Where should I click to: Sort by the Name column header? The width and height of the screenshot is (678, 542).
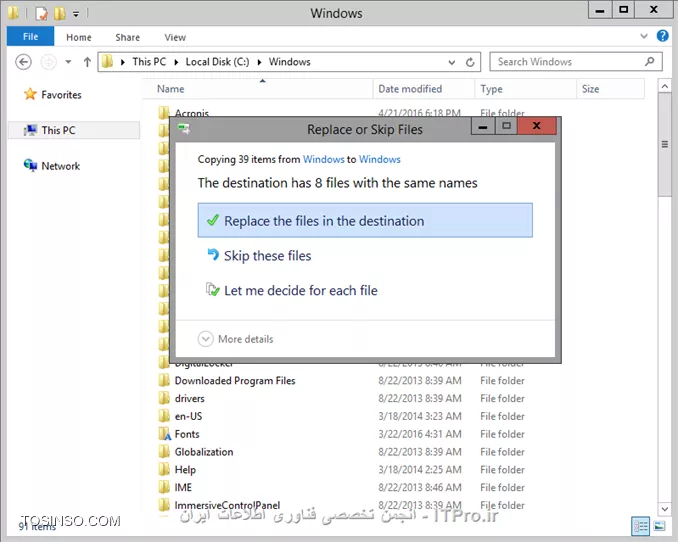[x=170, y=89]
